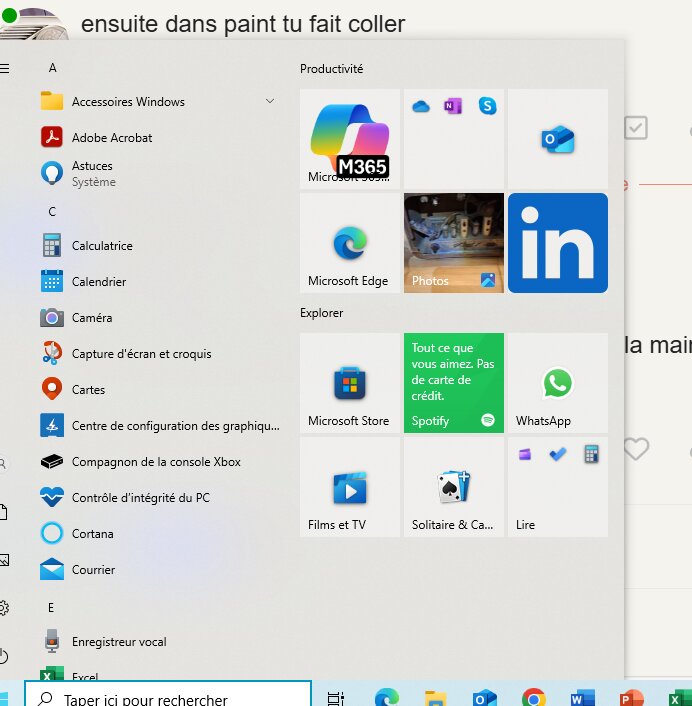Open the Lire tile folder
Viewport: 692px width, 706px height.
click(x=558, y=487)
